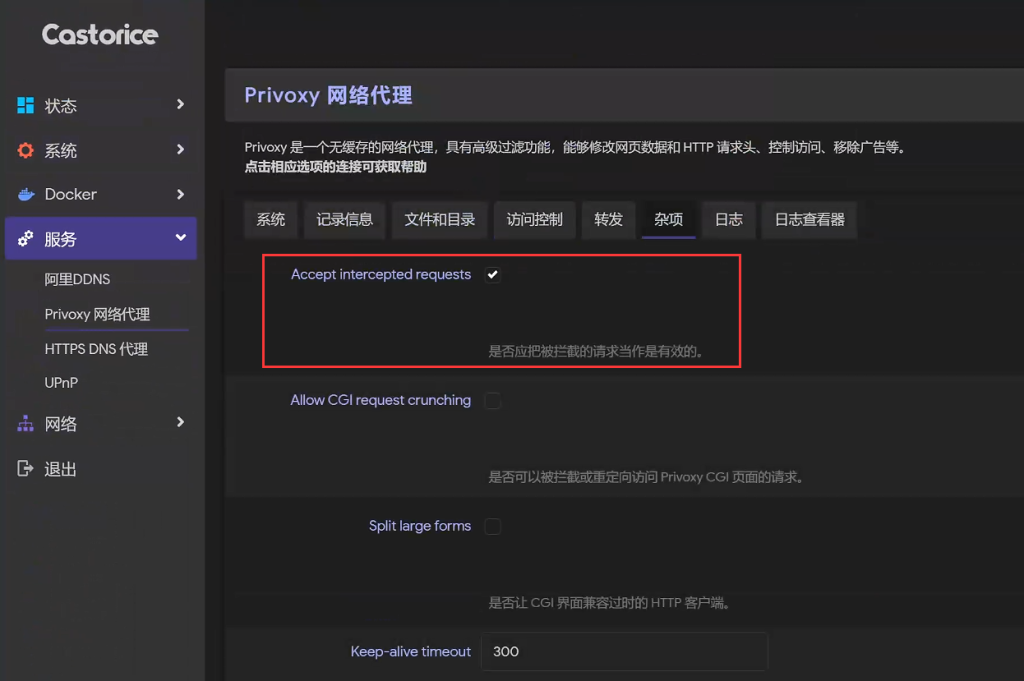Click the Docker whale icon
The height and width of the screenshot is (681, 1024).
click(x=26, y=194)
